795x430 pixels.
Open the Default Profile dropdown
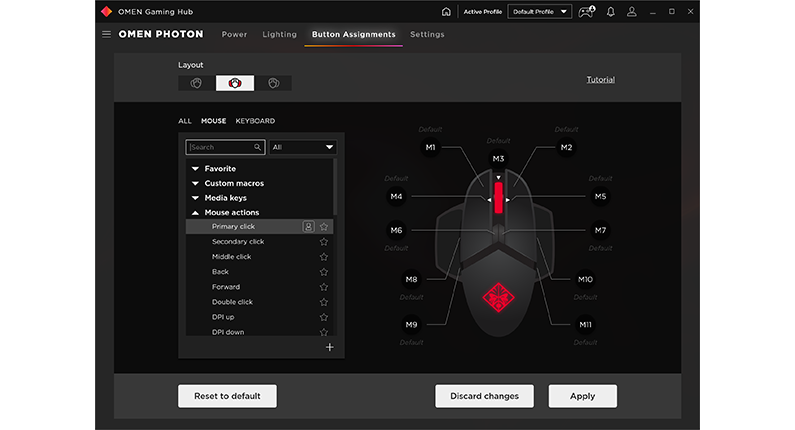point(539,12)
